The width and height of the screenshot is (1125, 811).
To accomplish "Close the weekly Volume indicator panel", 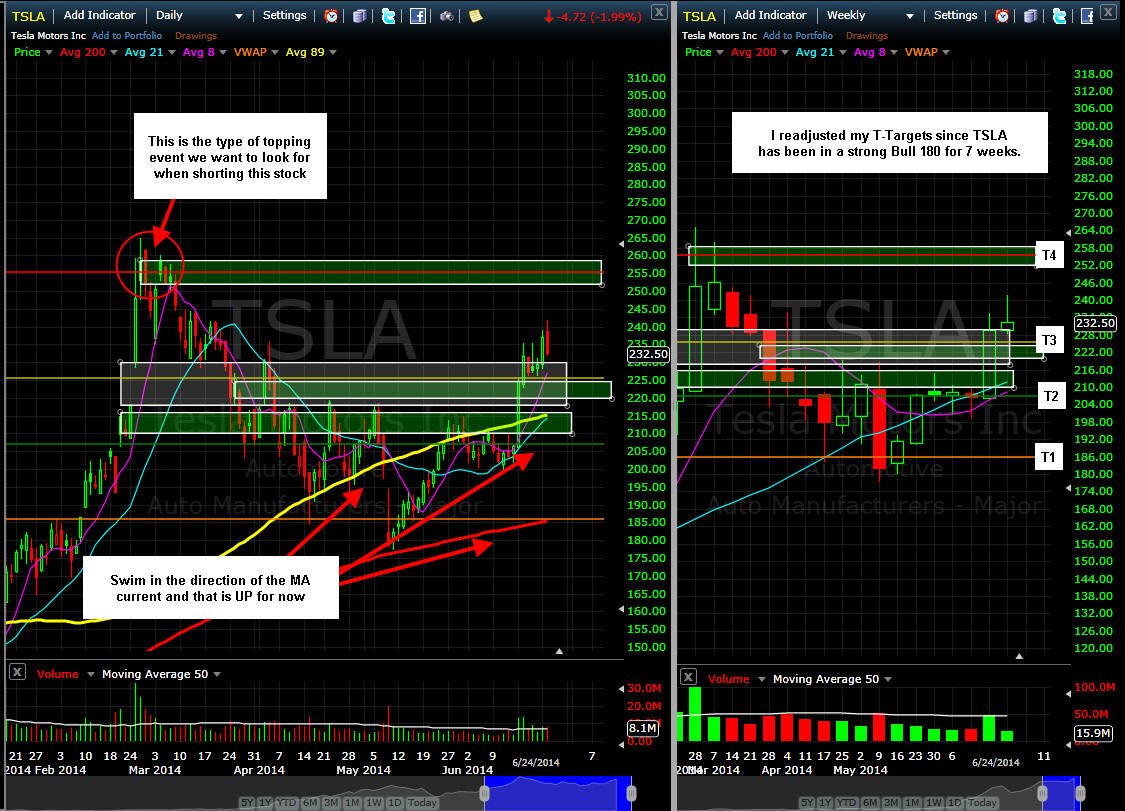I will click(x=688, y=676).
